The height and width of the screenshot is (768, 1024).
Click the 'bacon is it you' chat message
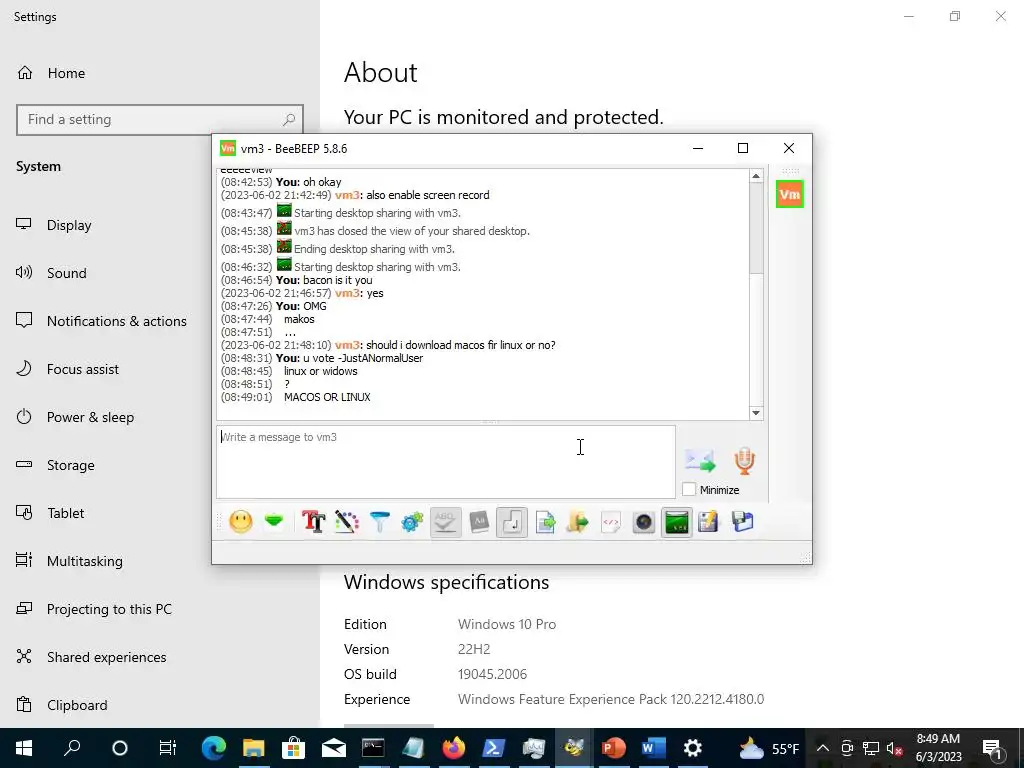(x=338, y=280)
